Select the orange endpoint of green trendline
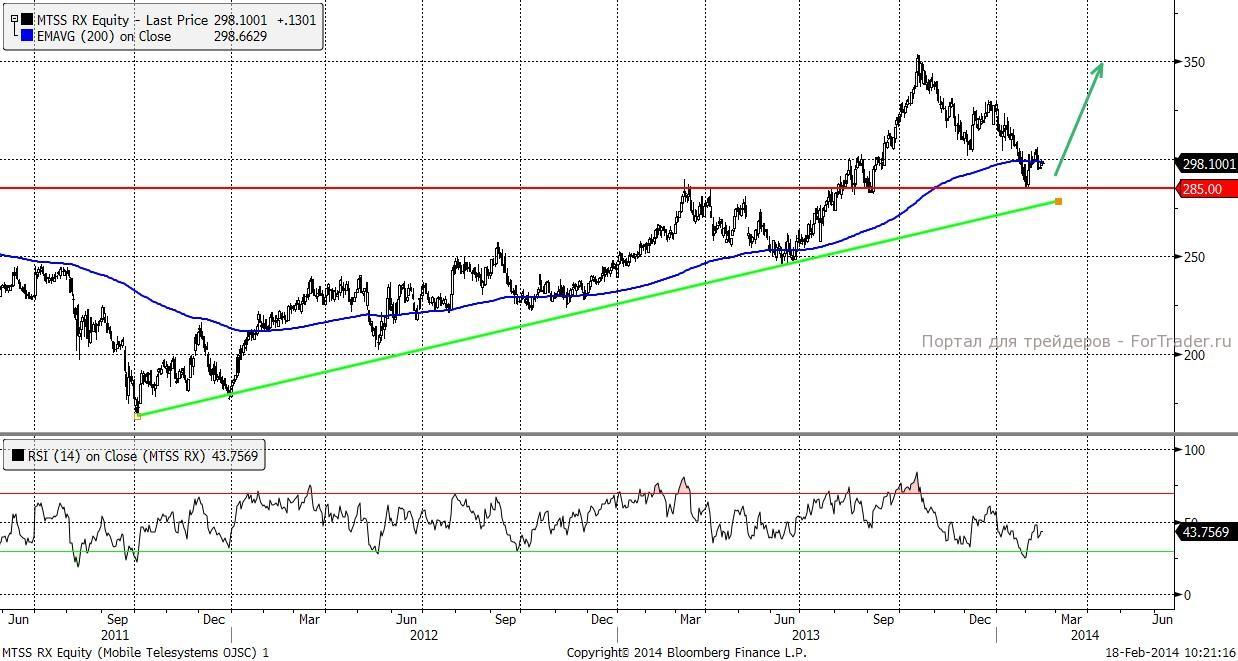The height and width of the screenshot is (661, 1238). click(x=1058, y=202)
